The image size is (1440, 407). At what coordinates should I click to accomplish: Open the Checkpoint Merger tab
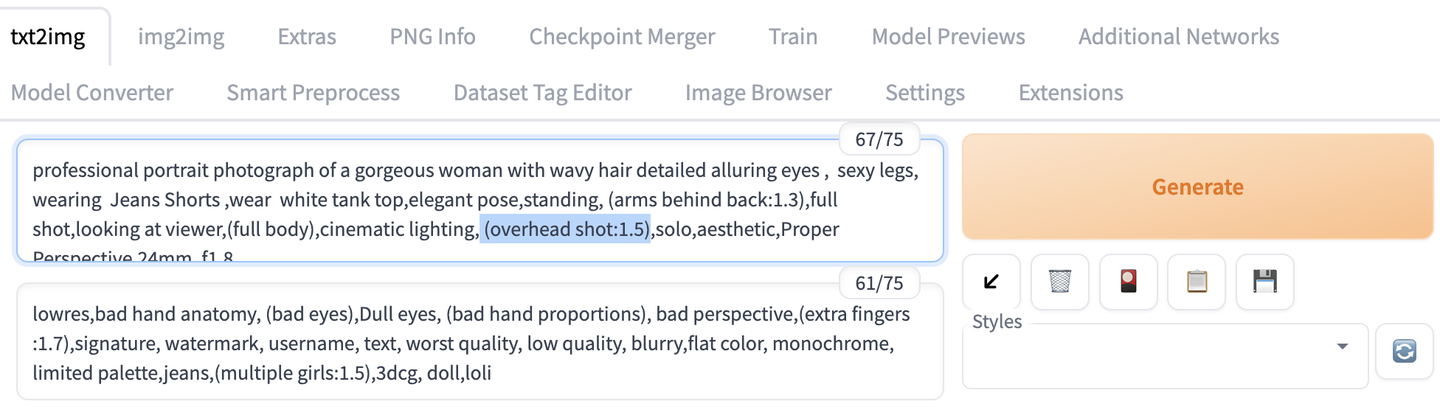622,37
